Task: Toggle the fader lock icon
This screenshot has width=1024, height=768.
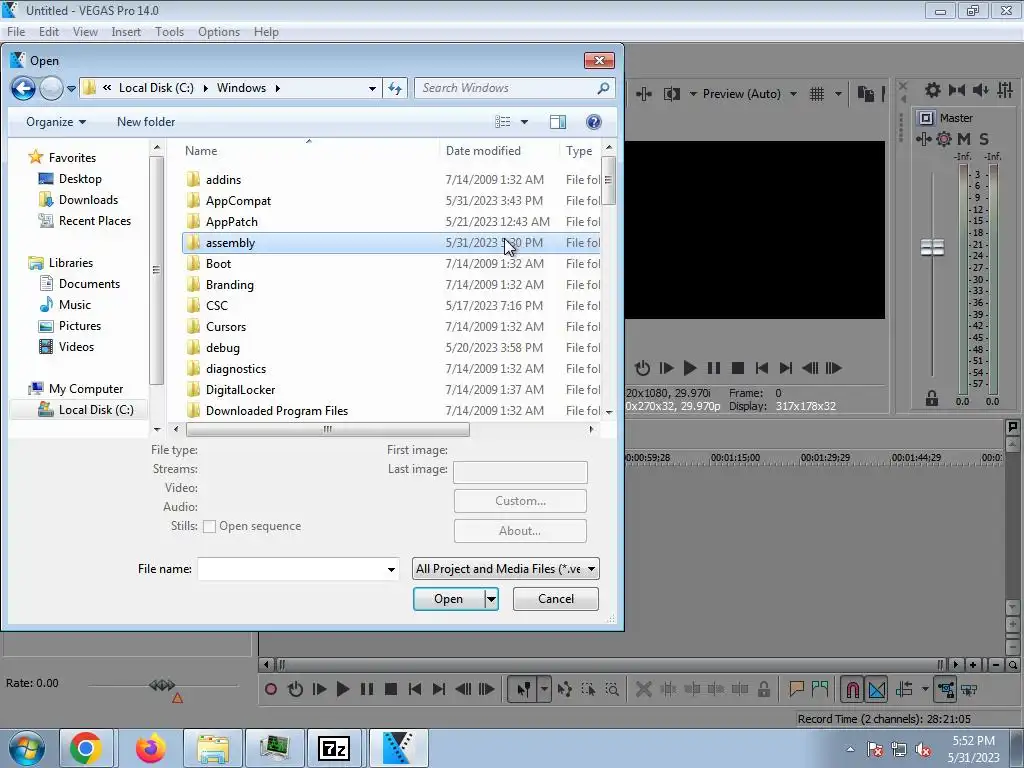Action: (x=932, y=398)
